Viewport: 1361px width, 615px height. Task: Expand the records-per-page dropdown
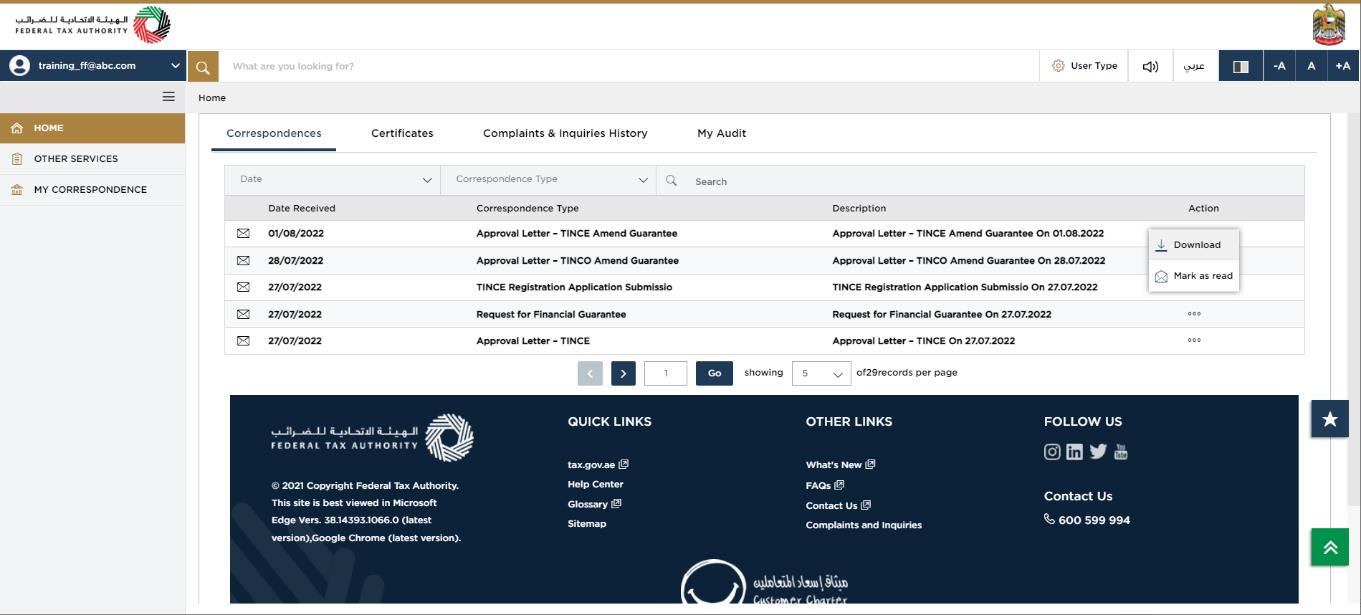821,373
